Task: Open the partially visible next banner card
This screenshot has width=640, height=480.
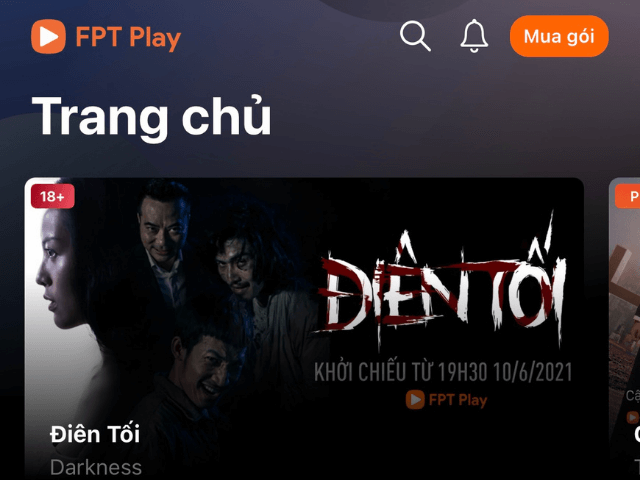Action: point(624,329)
